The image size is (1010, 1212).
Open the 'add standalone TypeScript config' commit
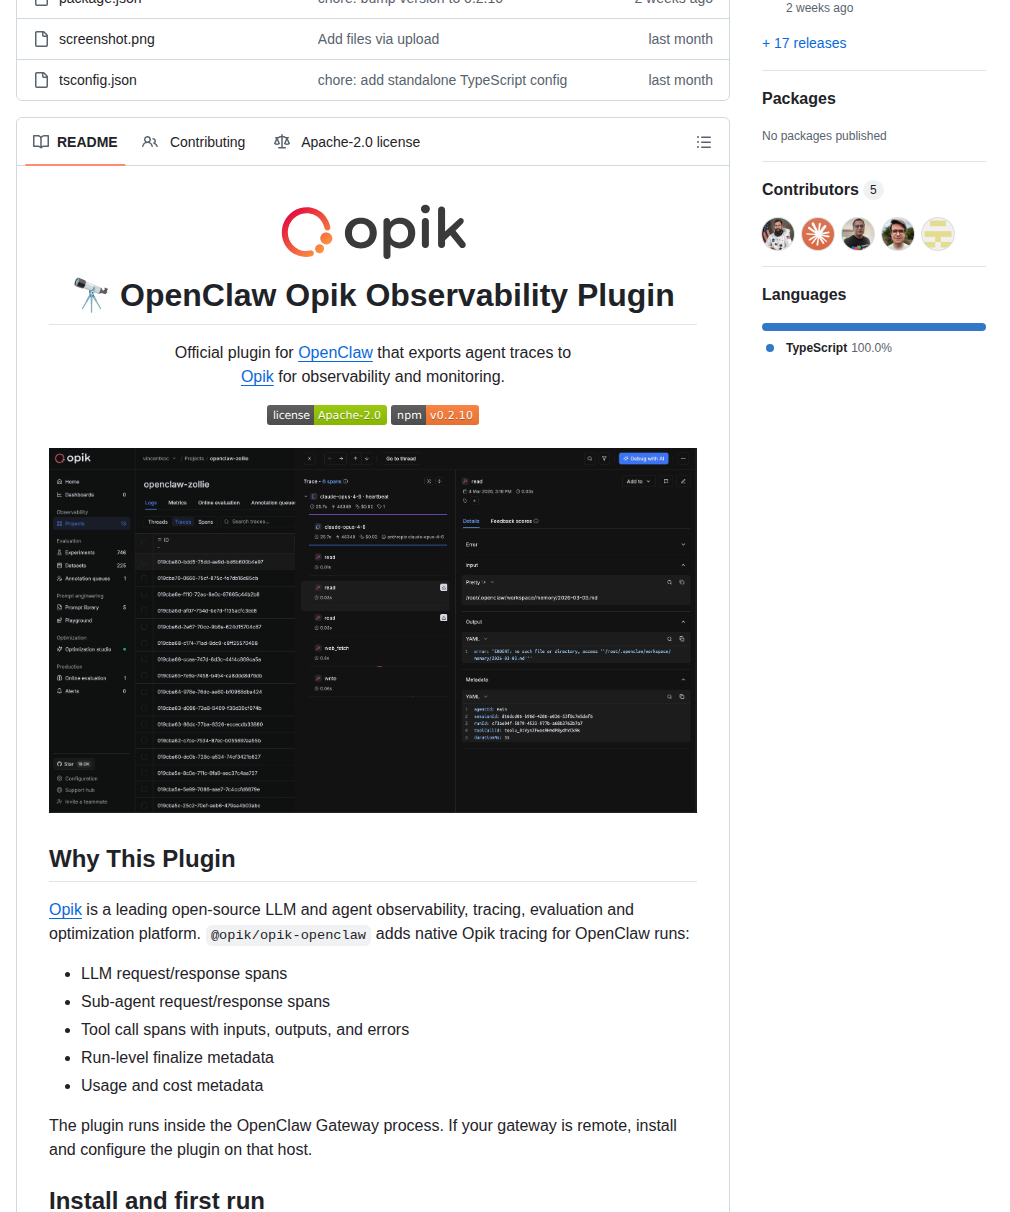click(x=442, y=80)
